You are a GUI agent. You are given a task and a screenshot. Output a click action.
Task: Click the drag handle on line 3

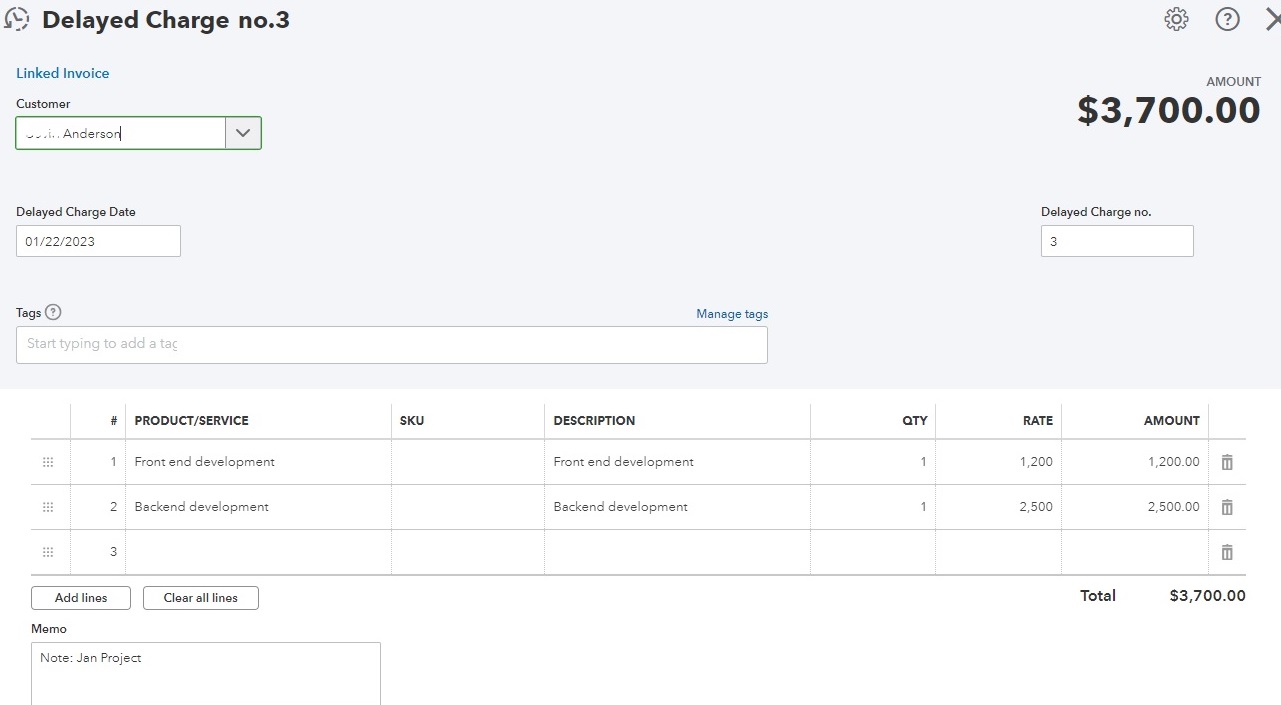point(48,552)
